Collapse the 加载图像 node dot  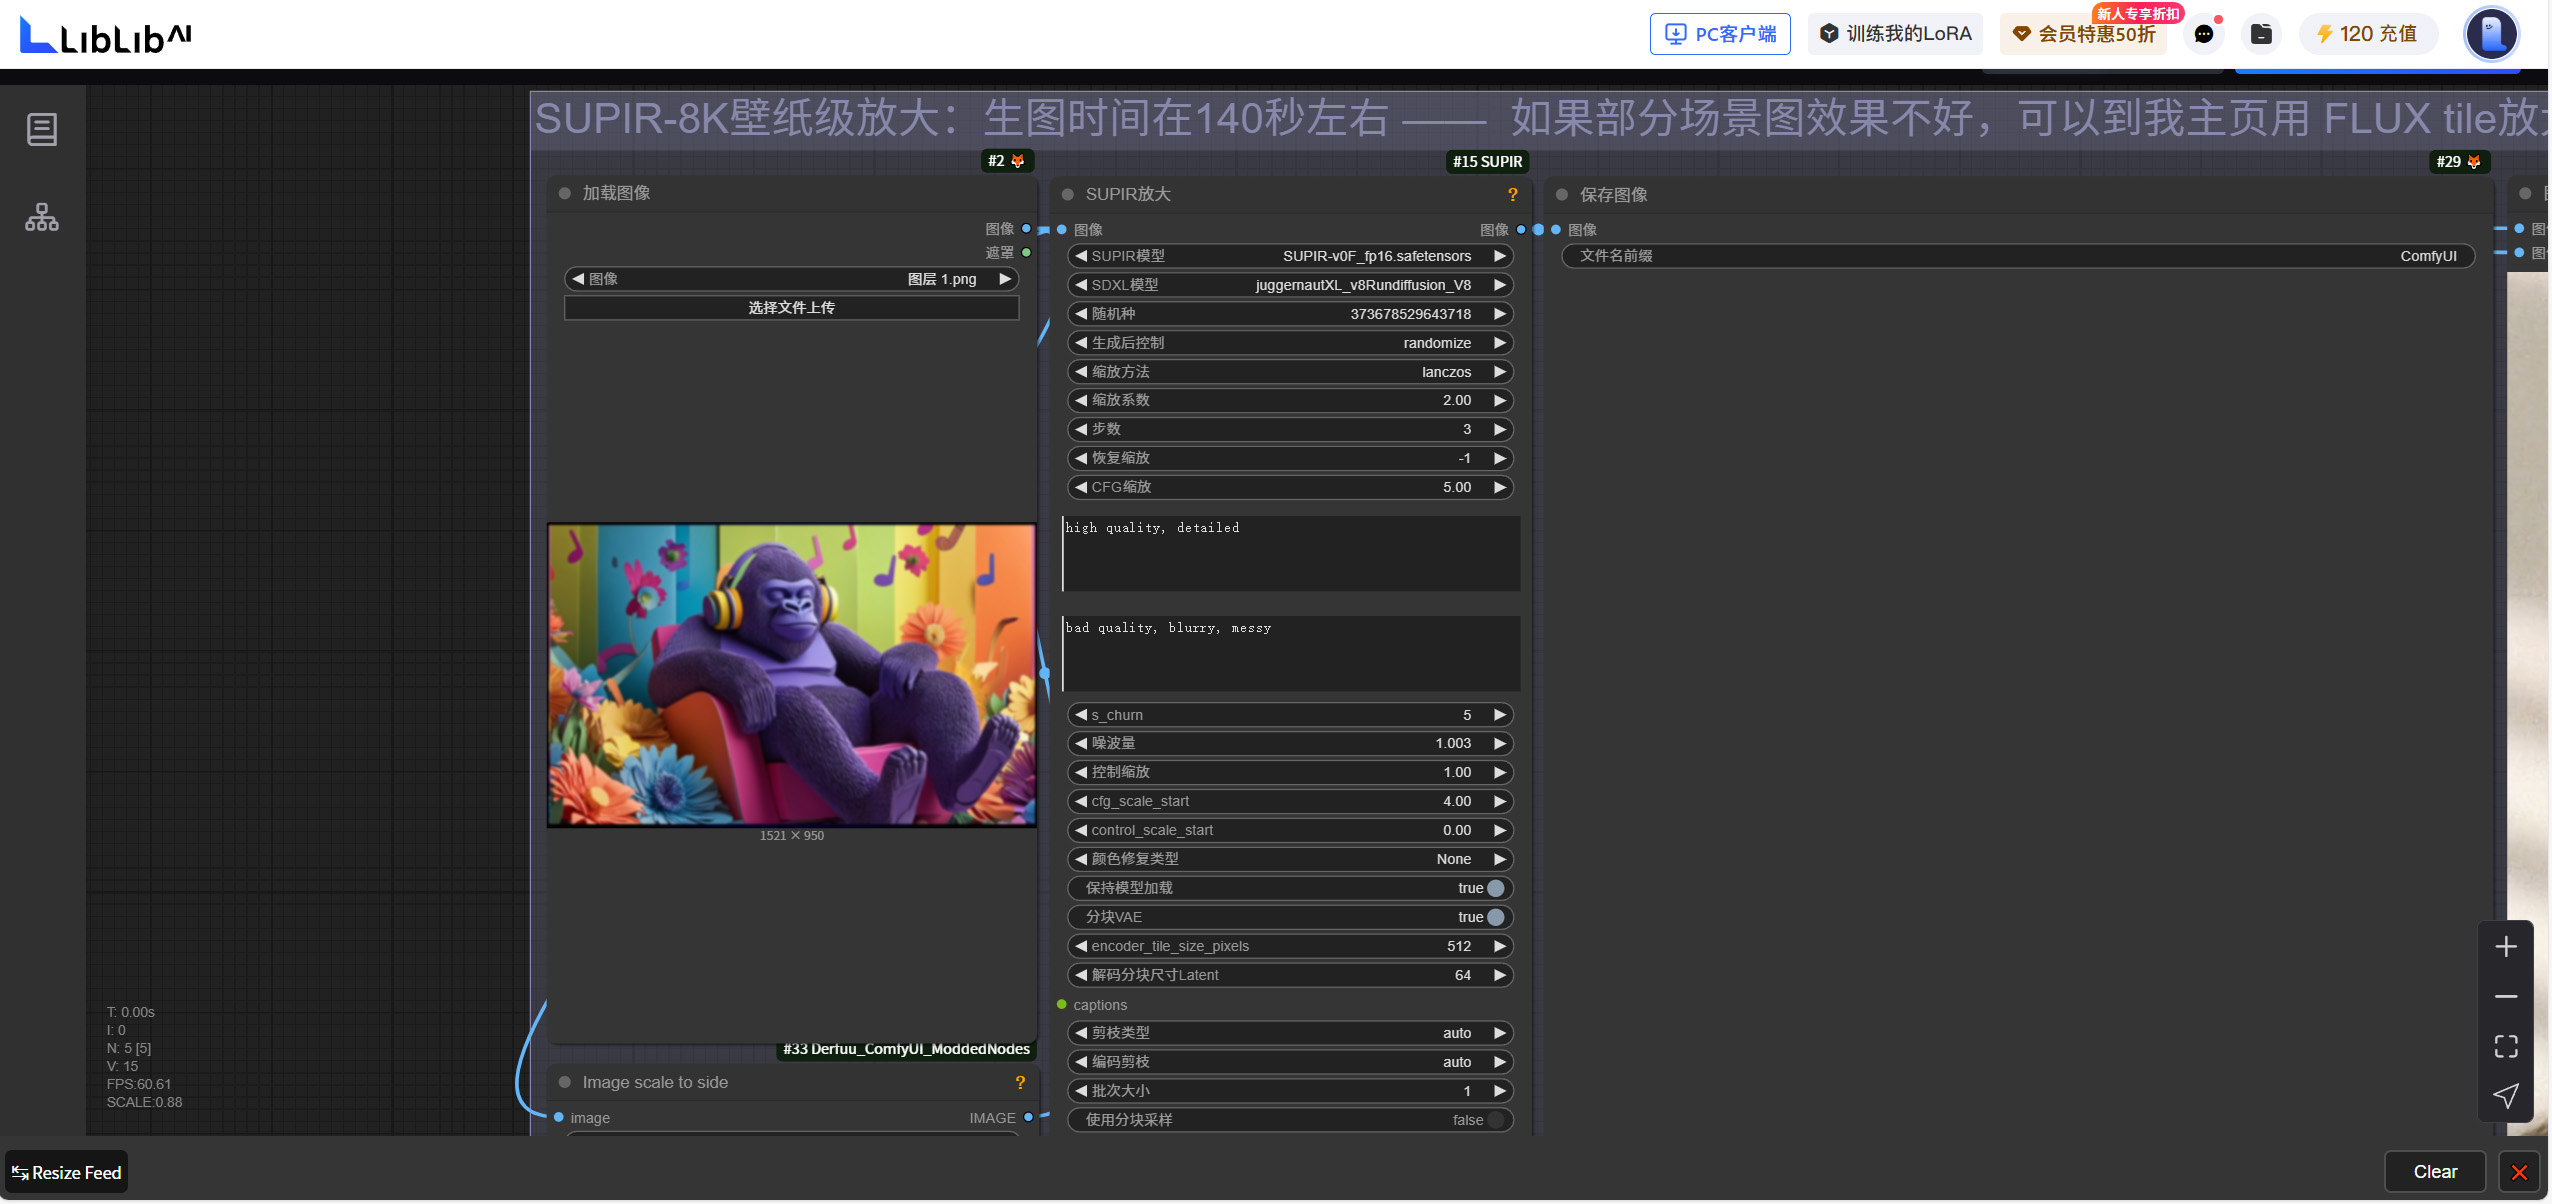565,193
